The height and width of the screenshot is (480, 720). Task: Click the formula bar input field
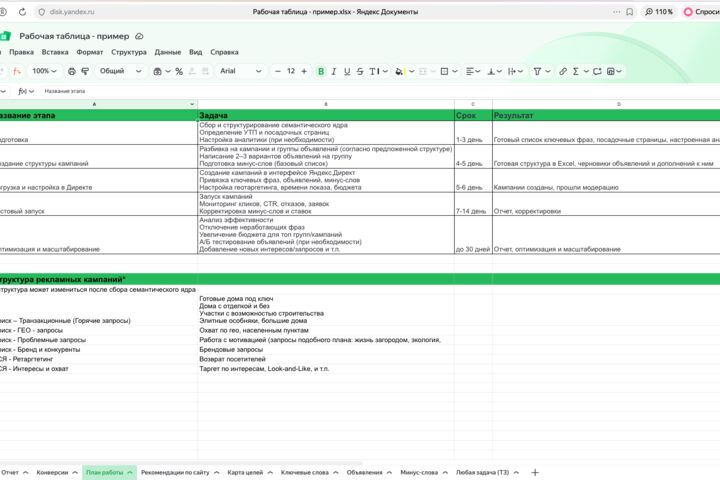(380, 91)
